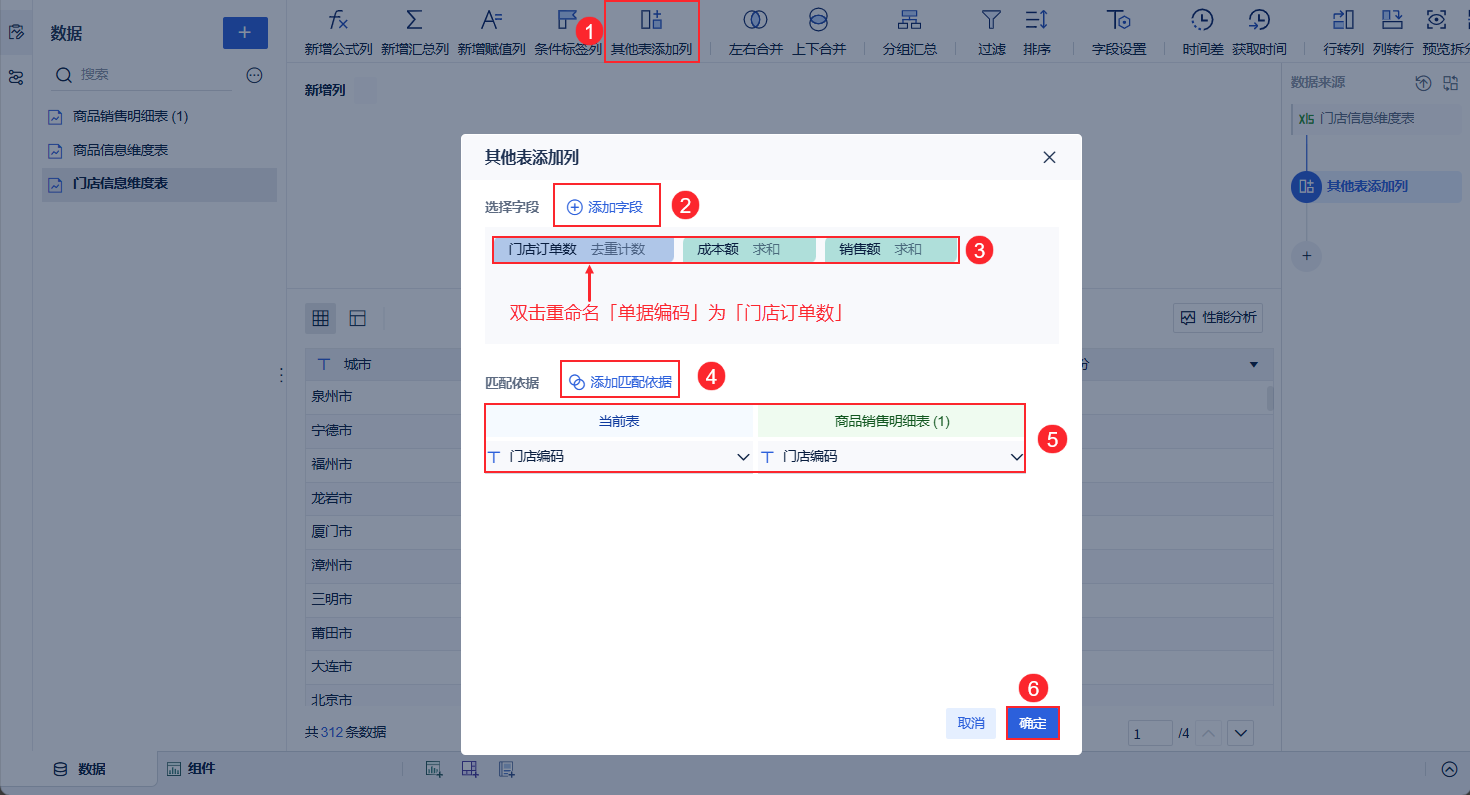The width and height of the screenshot is (1470, 795).
Task: Expand the bottom bar chevron icon
Action: (1449, 769)
